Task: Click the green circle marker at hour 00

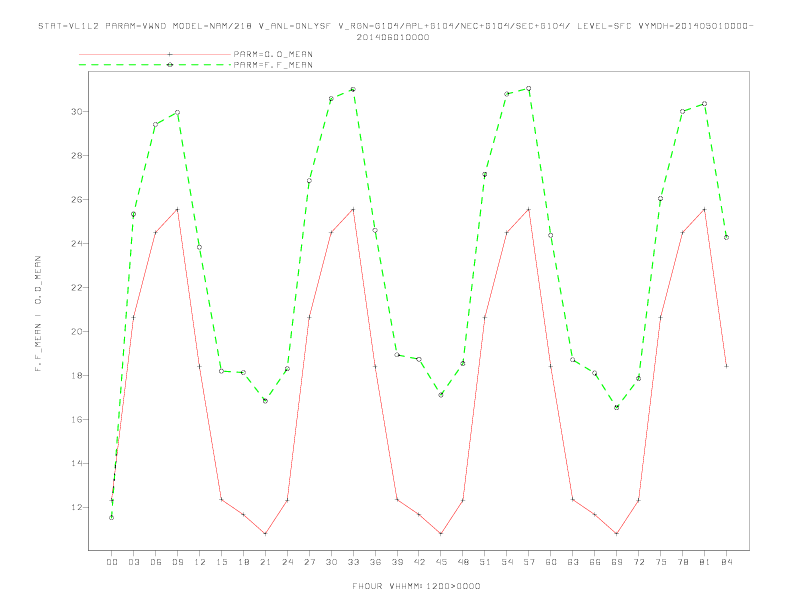Action: click(x=112, y=518)
